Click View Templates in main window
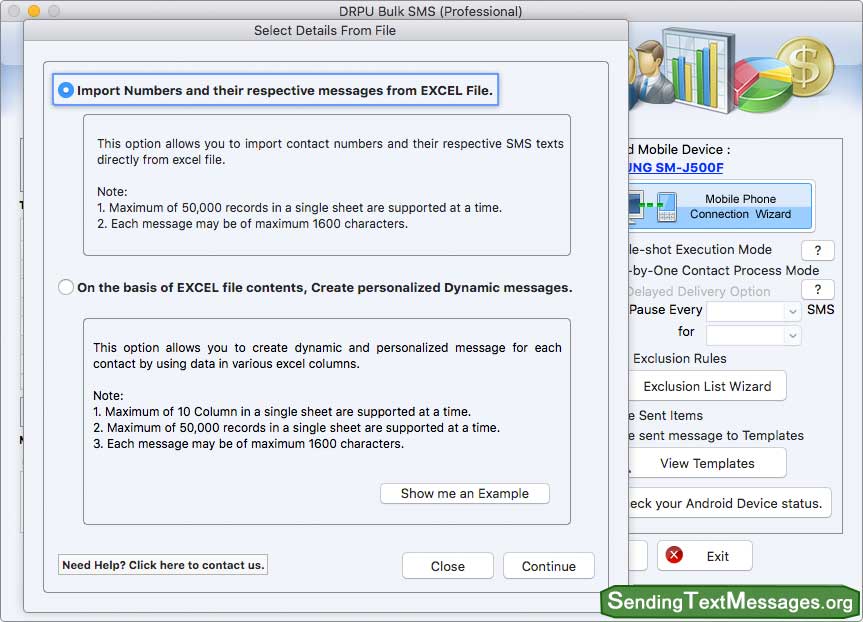The image size is (863, 622). click(707, 463)
